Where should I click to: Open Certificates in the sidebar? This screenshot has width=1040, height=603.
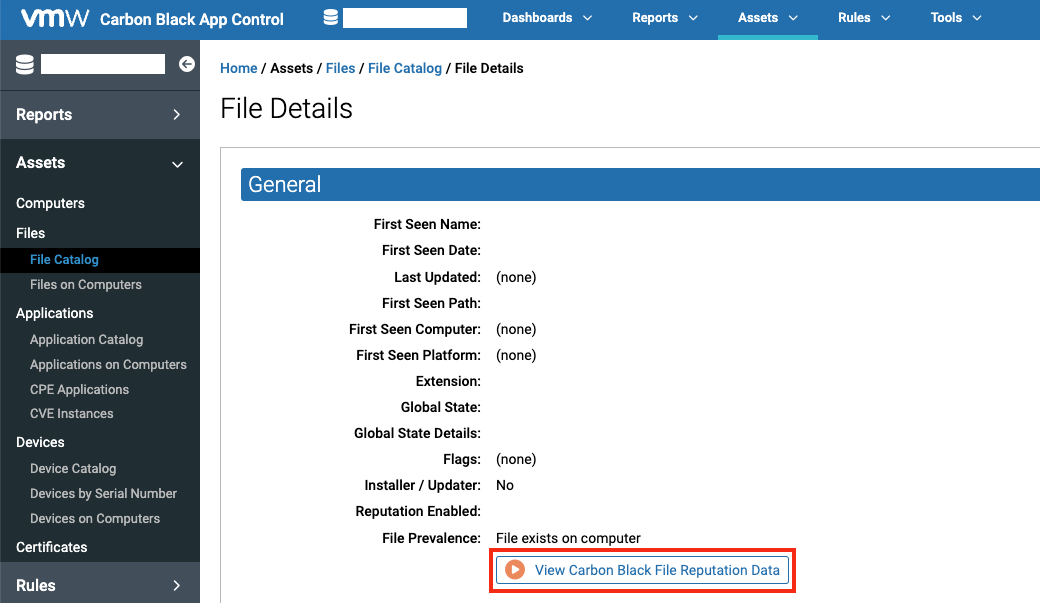coord(52,547)
